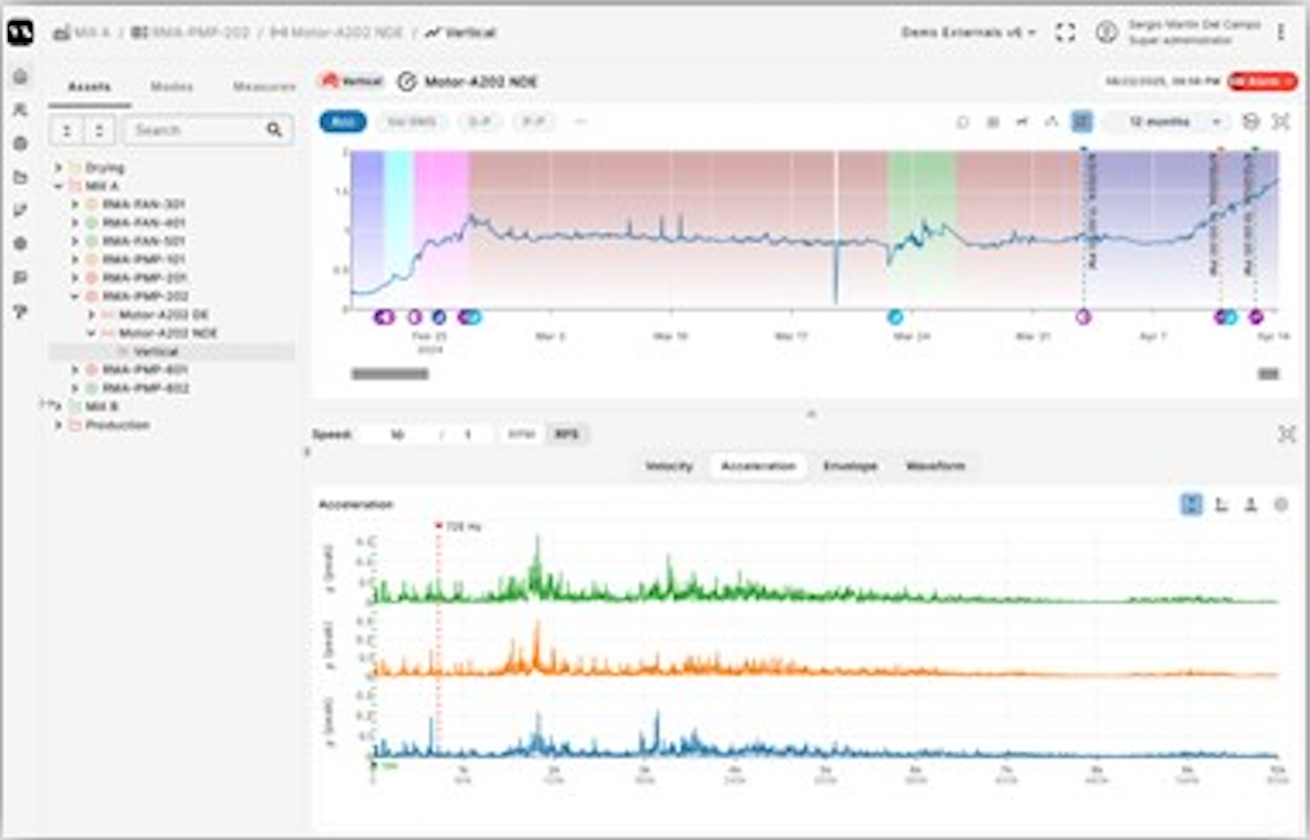The width and height of the screenshot is (1310, 840).
Task: Expand the trend chart to full size
Action: pos(1280,122)
